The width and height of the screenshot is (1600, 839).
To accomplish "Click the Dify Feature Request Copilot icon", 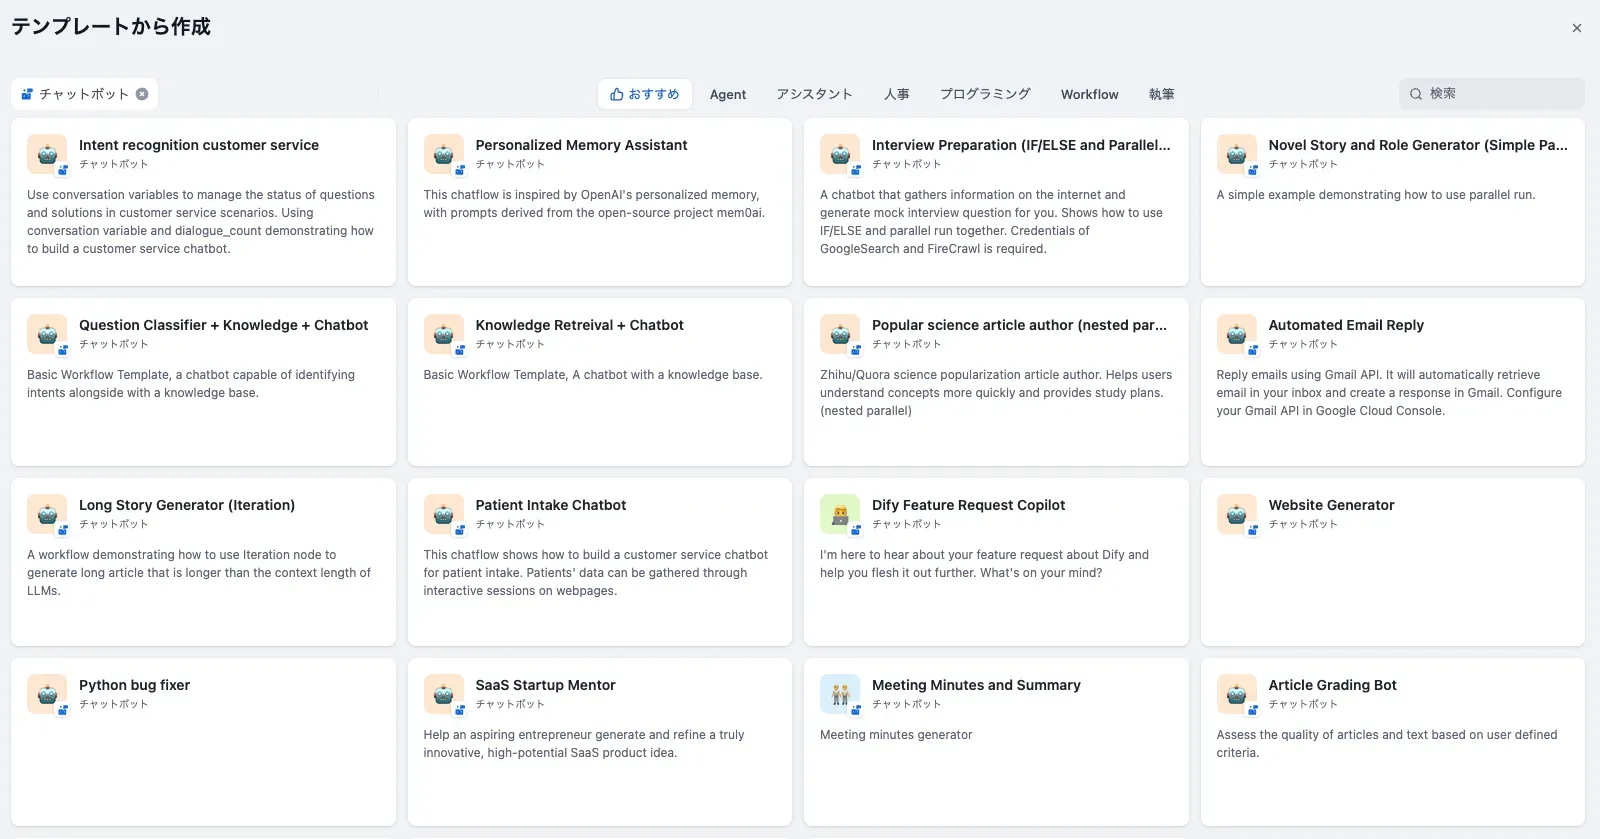I will point(840,514).
